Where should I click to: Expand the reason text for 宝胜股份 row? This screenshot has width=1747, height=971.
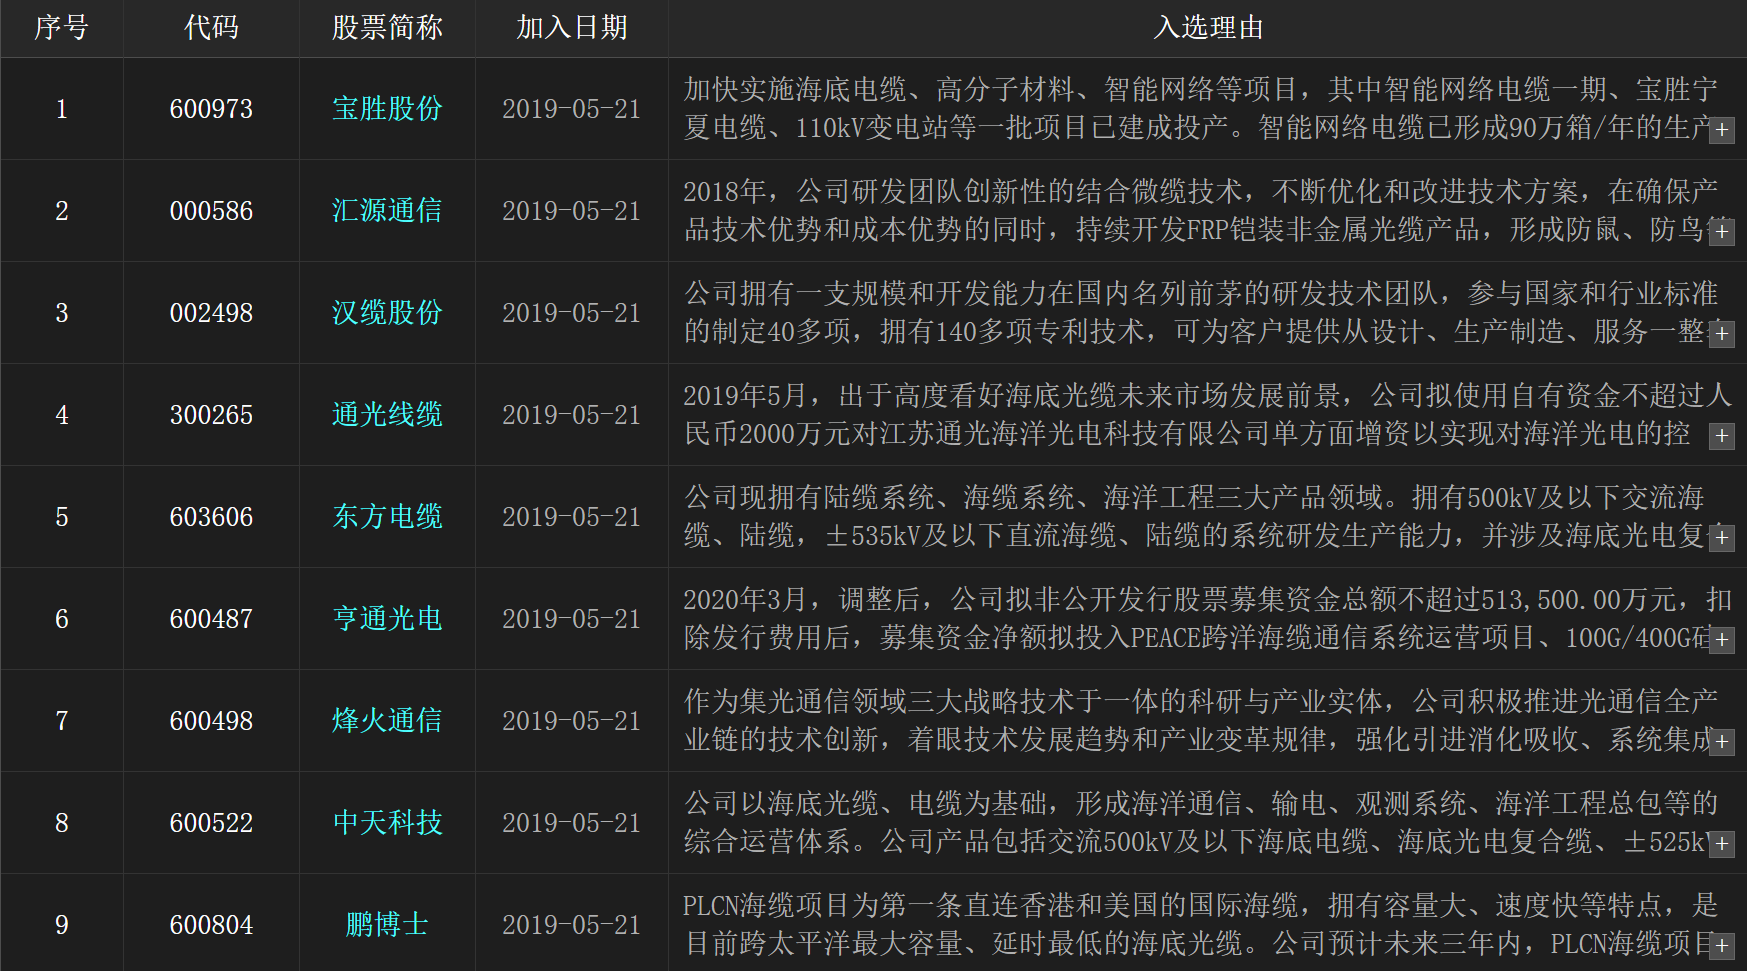(x=1721, y=130)
